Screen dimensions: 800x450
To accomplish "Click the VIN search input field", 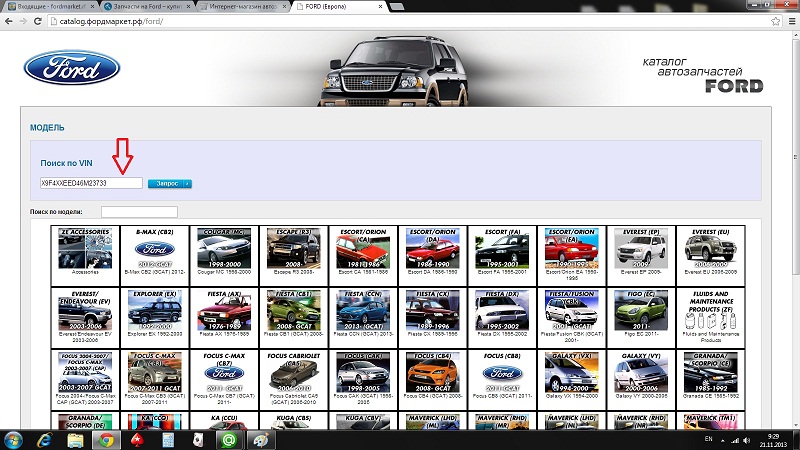I will coord(91,183).
